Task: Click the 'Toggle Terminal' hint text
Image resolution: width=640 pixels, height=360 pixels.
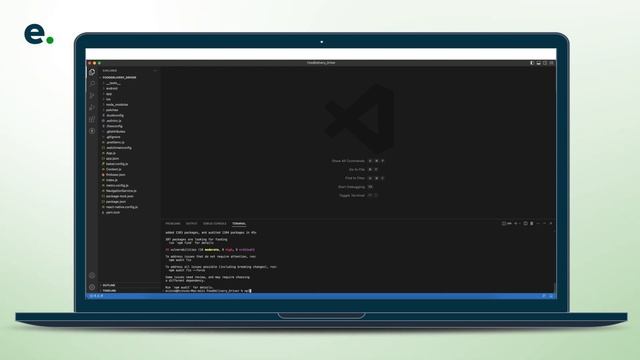Action: (352, 196)
